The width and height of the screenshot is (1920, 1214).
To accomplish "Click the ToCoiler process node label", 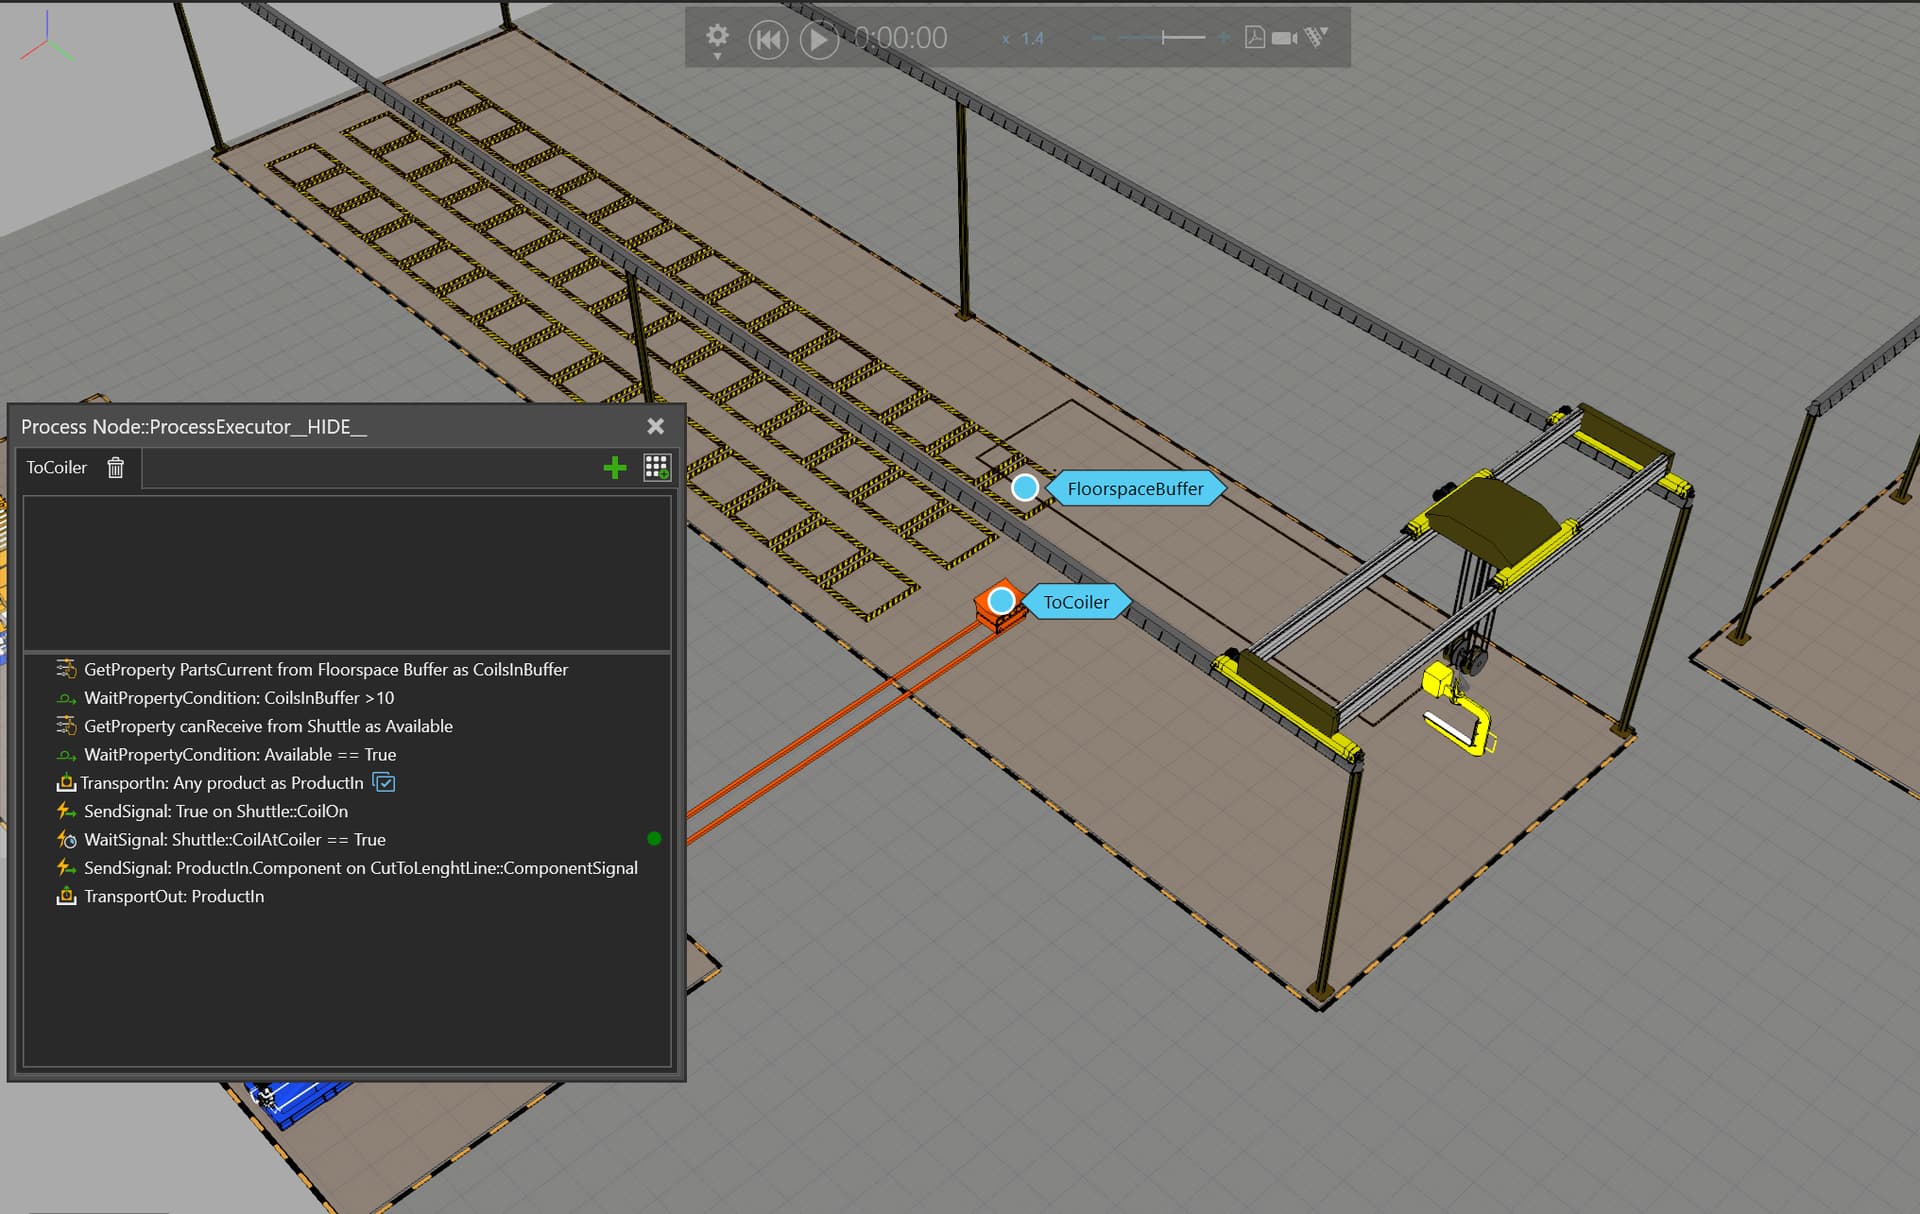I will [x=1076, y=602].
